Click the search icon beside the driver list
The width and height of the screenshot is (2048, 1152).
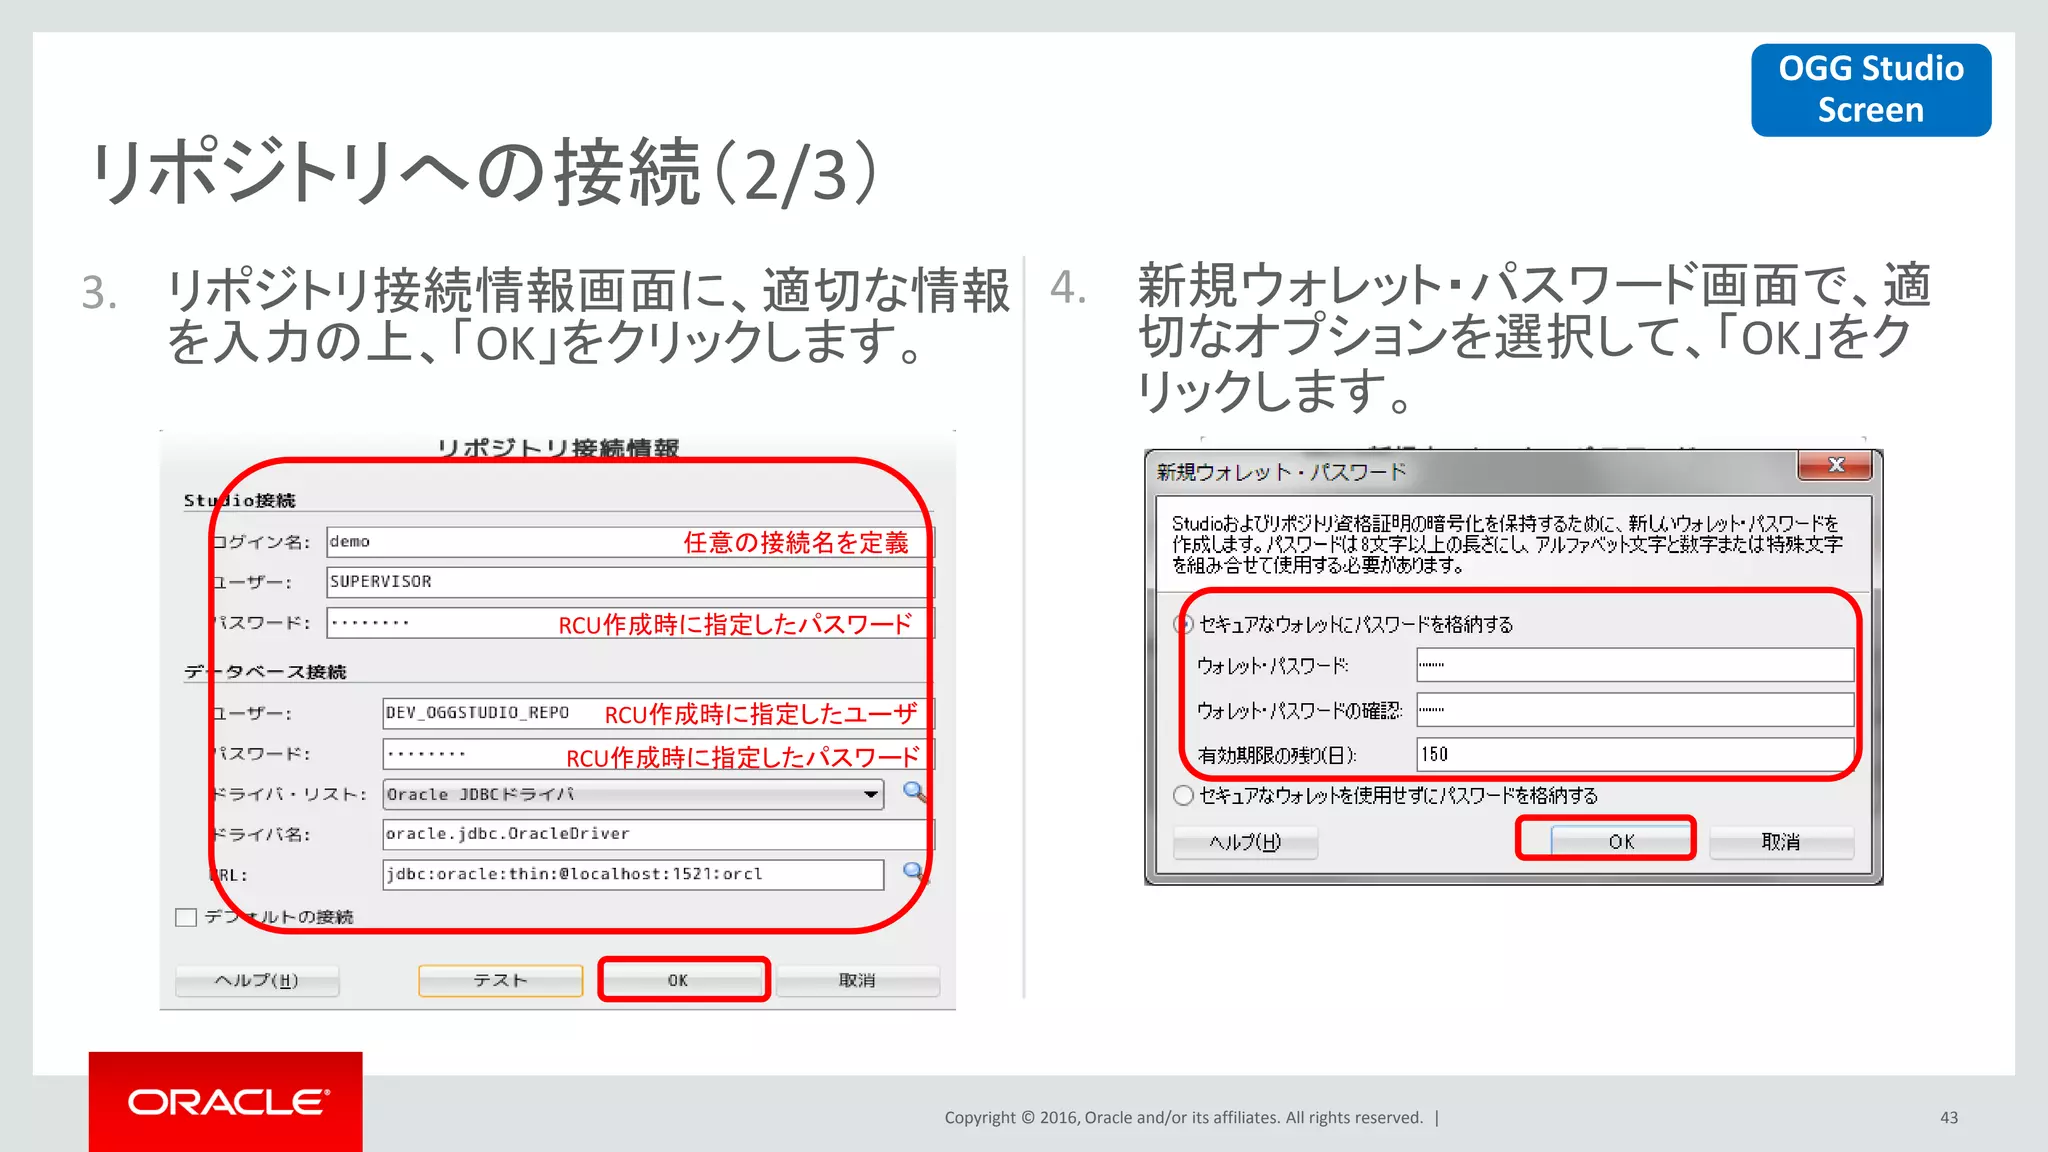914,792
